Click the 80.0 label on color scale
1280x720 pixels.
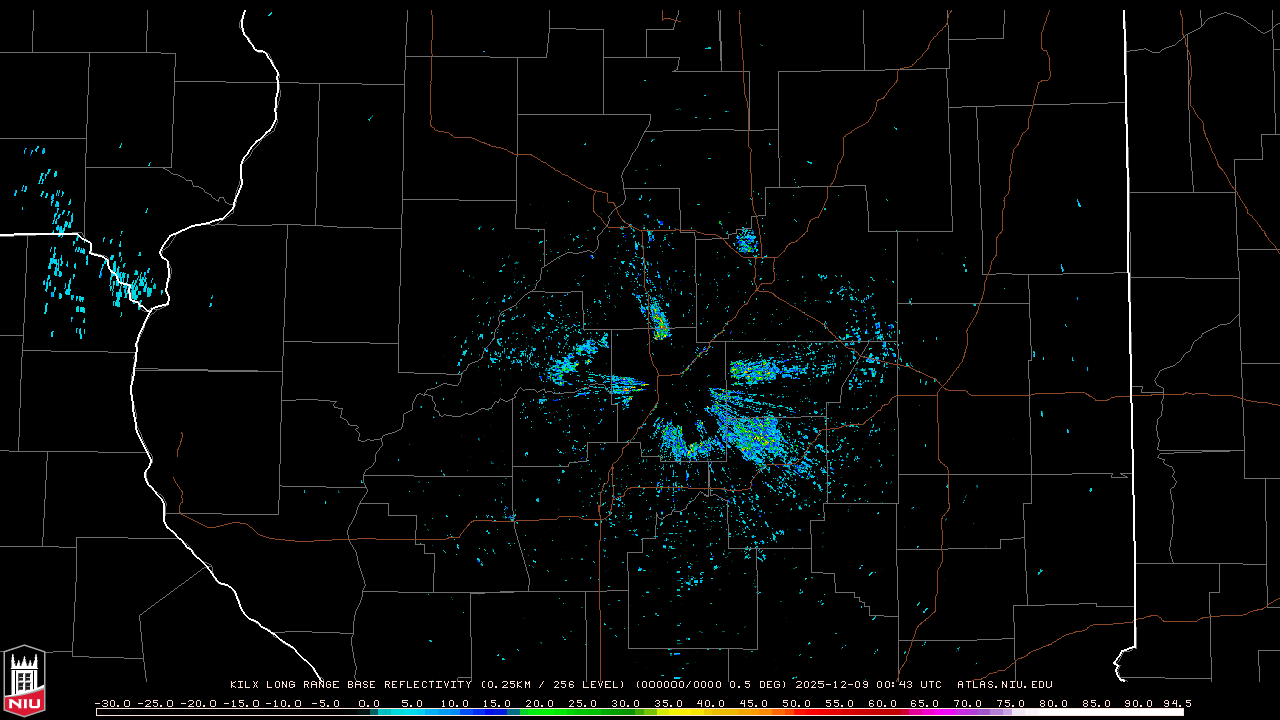coord(1054,703)
